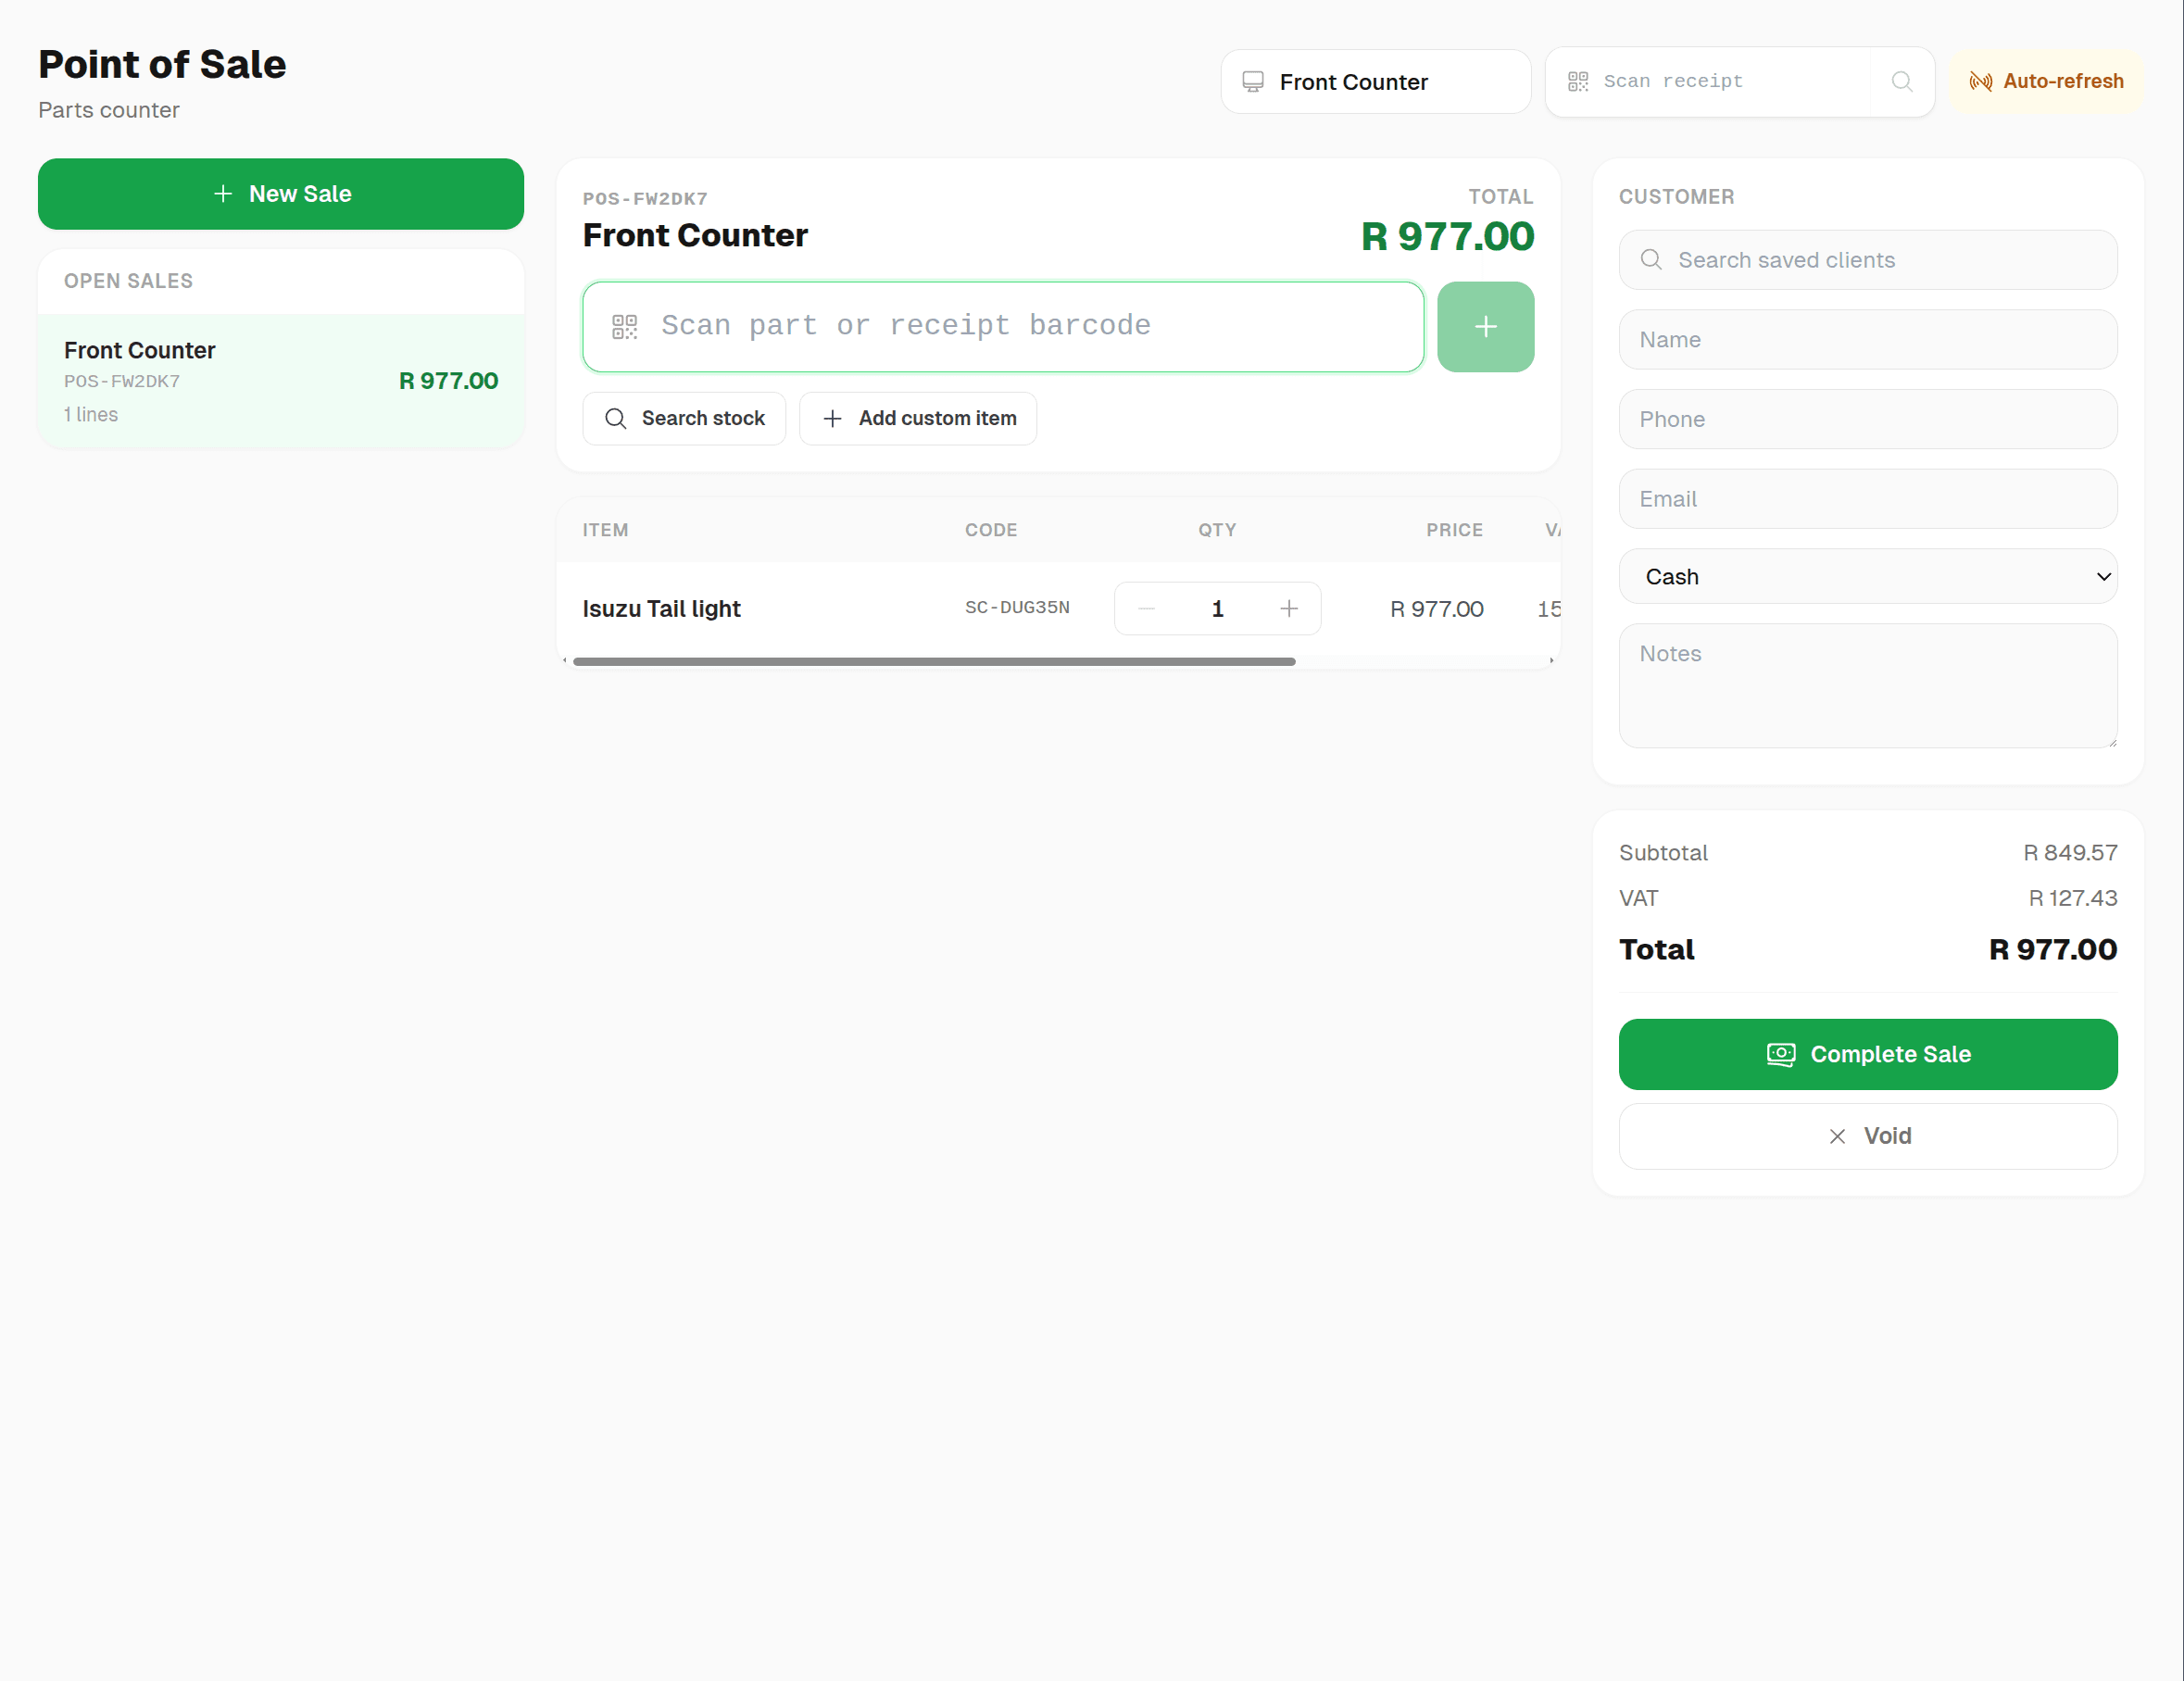The width and height of the screenshot is (2184, 1681).
Task: Increase Isuzu Tail light quantity with plus
Action: 1289,608
